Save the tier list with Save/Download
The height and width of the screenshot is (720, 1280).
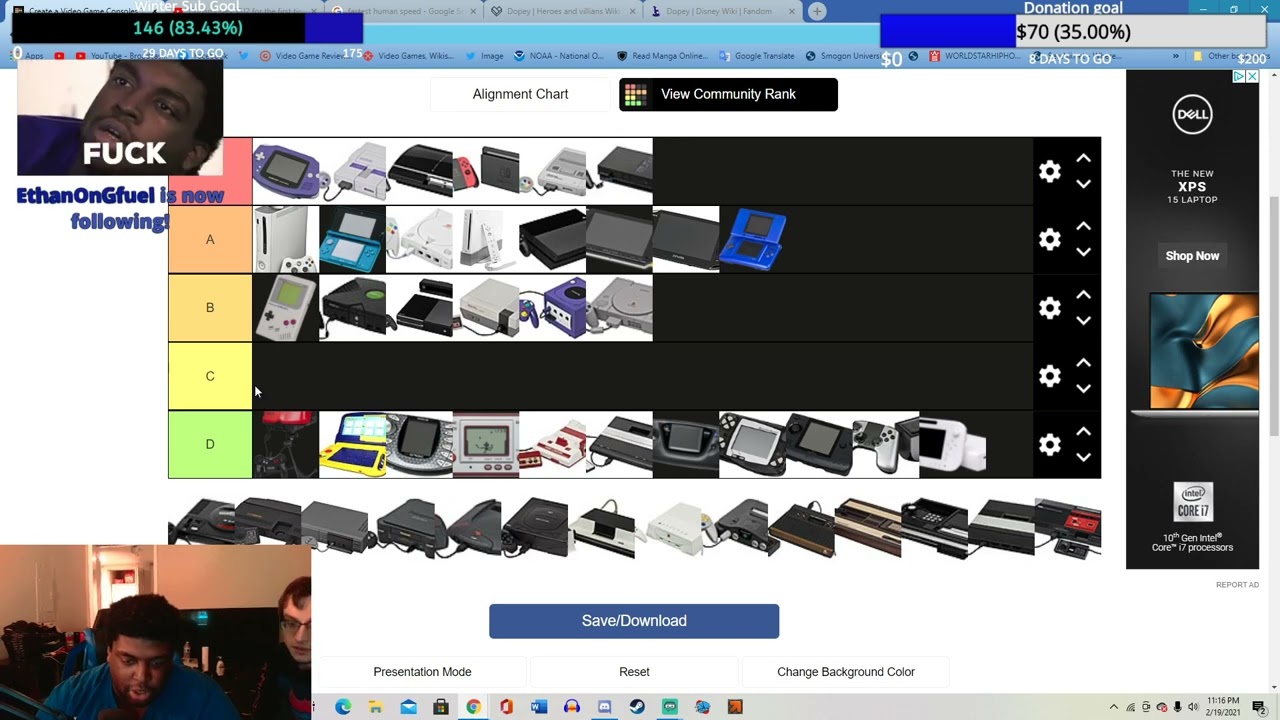(x=634, y=621)
